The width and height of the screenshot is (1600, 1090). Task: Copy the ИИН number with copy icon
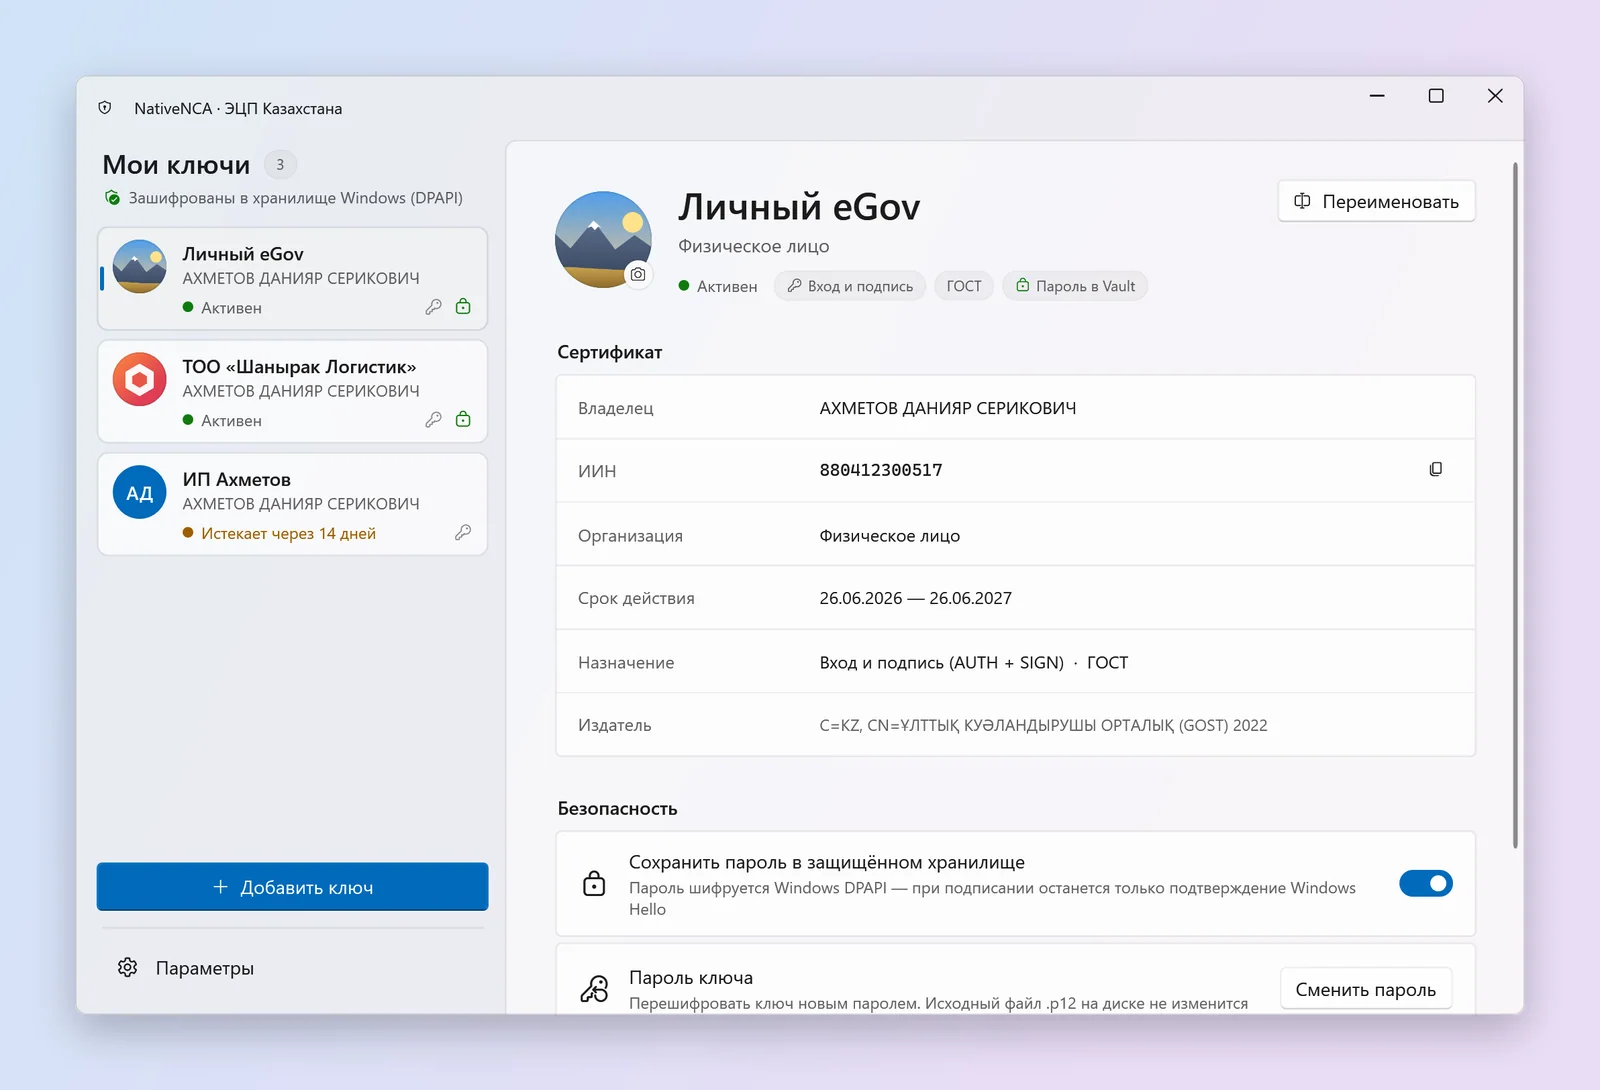pyautogui.click(x=1436, y=470)
